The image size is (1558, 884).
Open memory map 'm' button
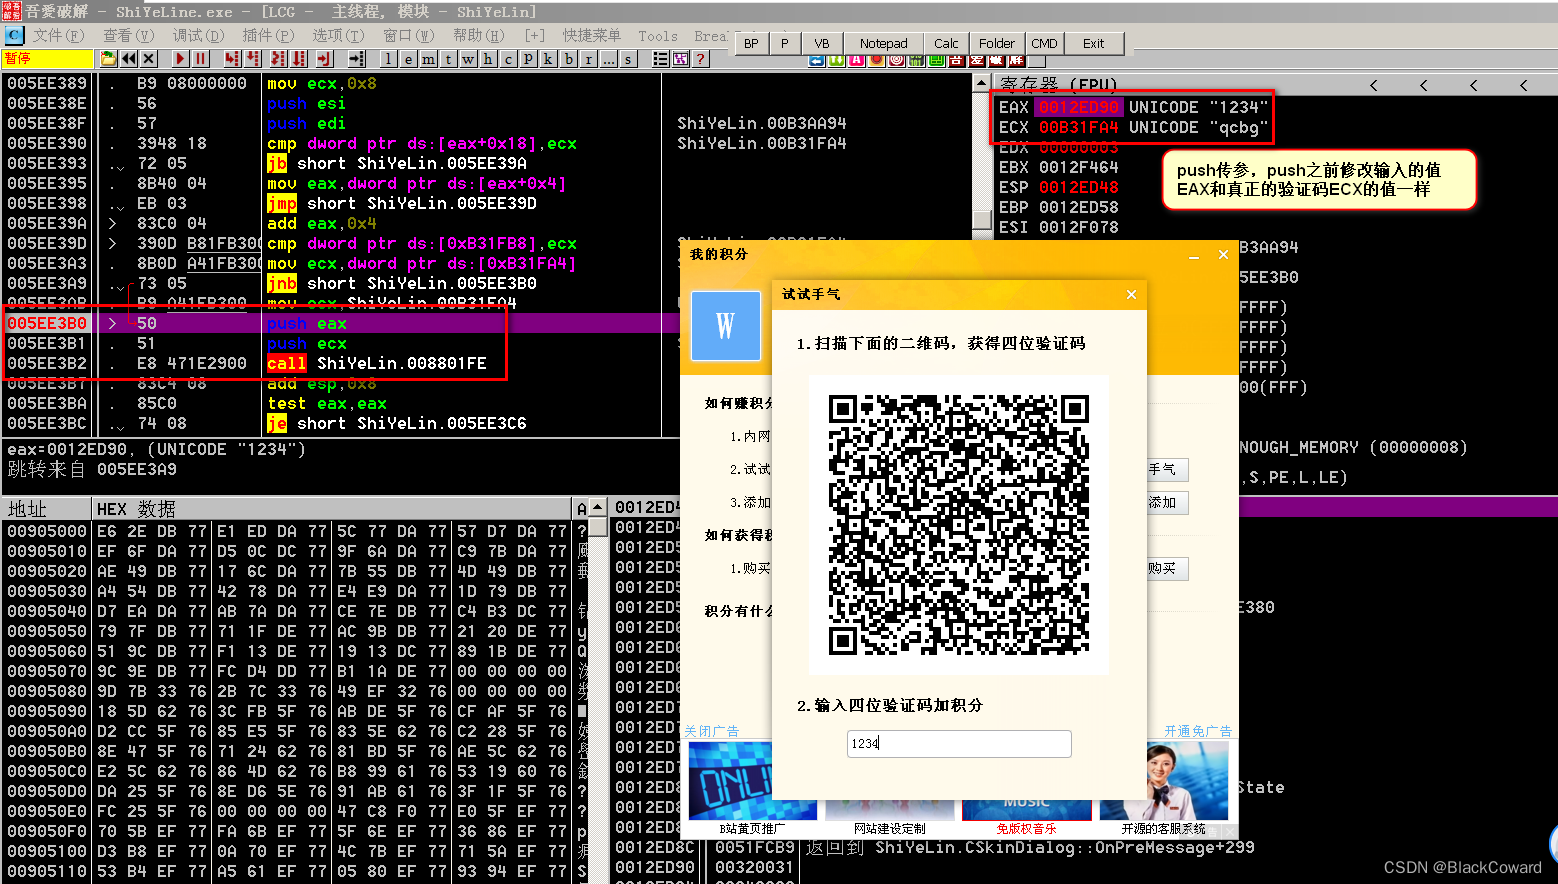428,59
